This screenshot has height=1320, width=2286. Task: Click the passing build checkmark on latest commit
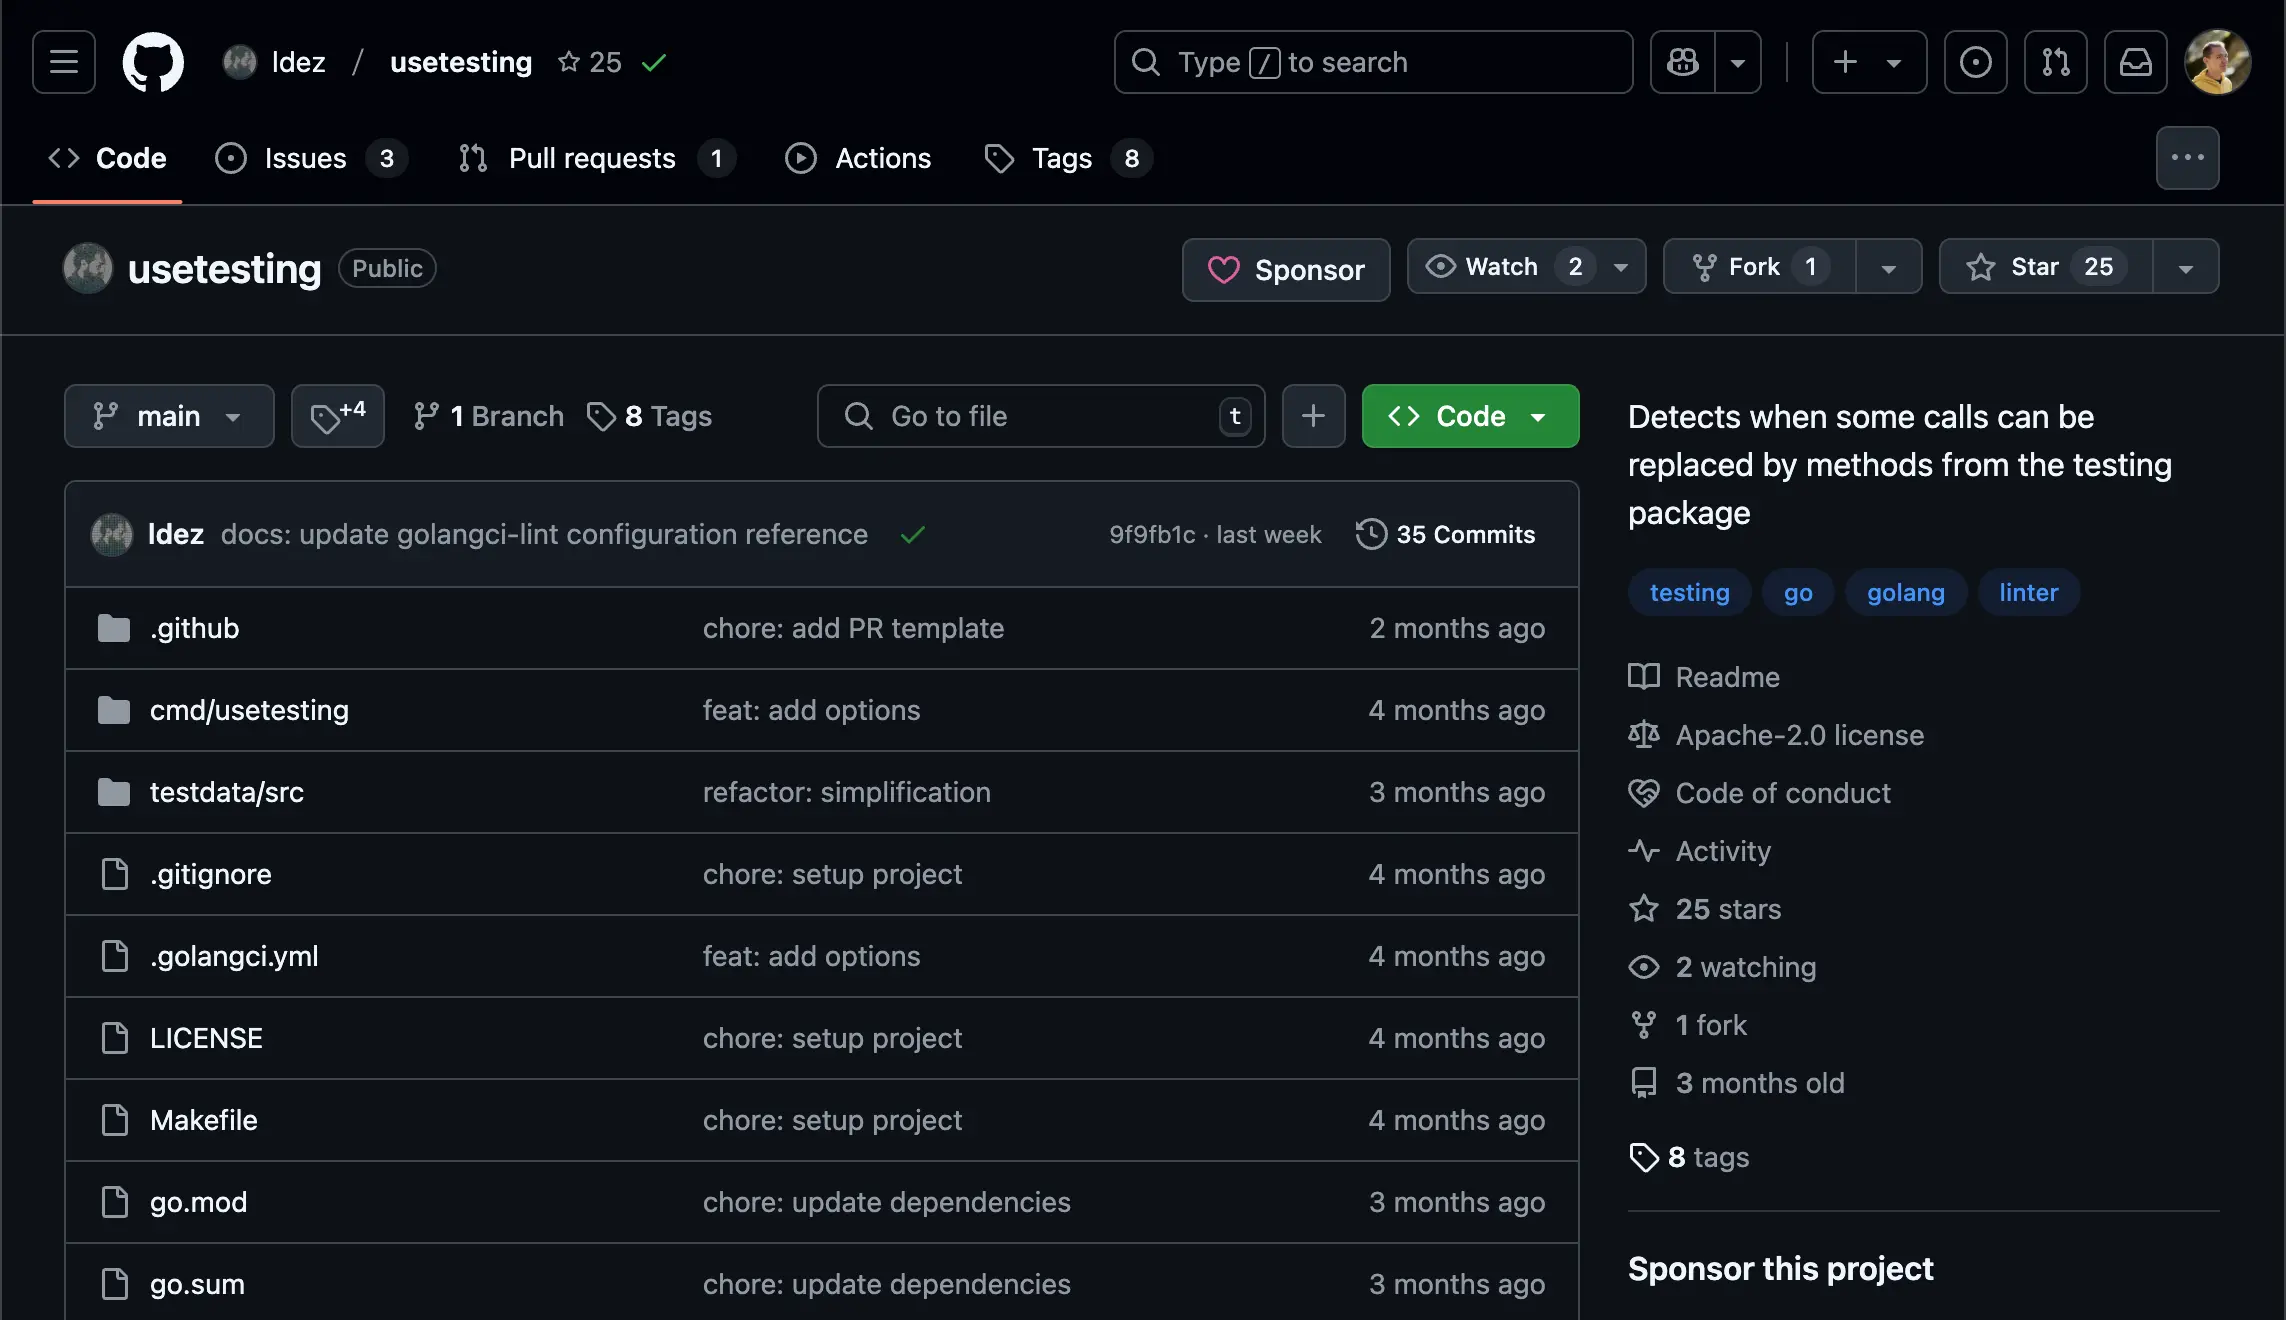tap(912, 534)
